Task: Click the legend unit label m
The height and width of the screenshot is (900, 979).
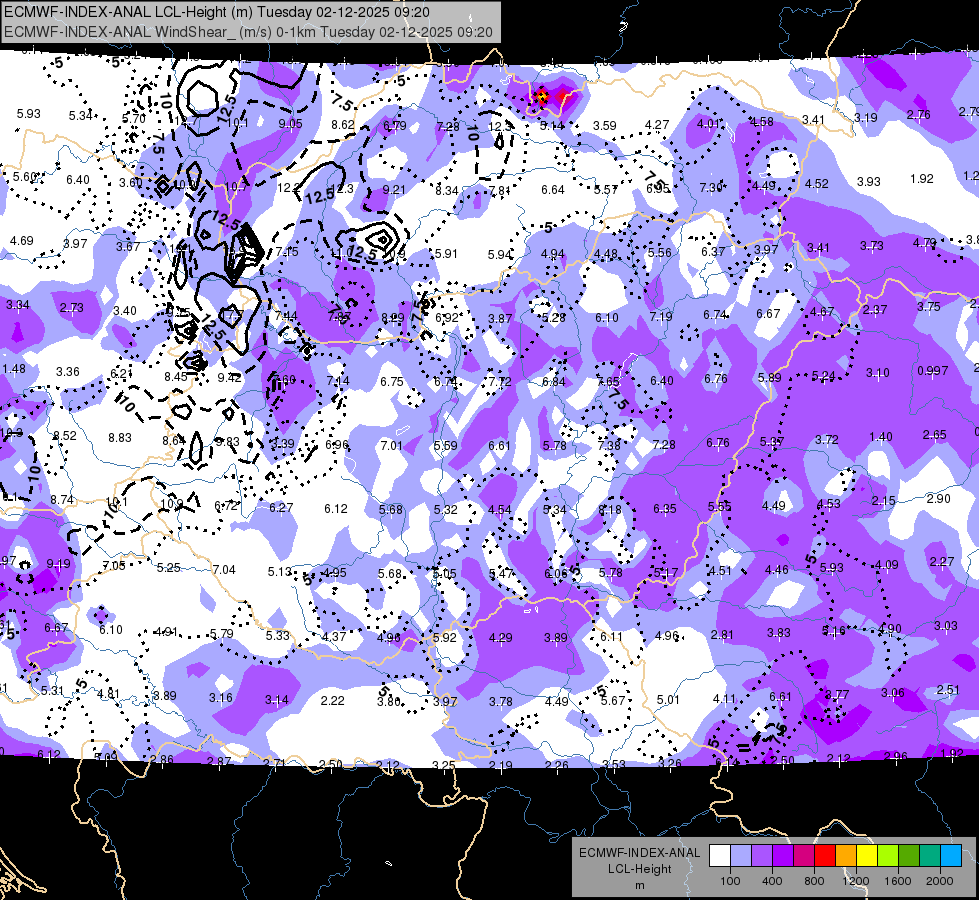Action: [639, 885]
